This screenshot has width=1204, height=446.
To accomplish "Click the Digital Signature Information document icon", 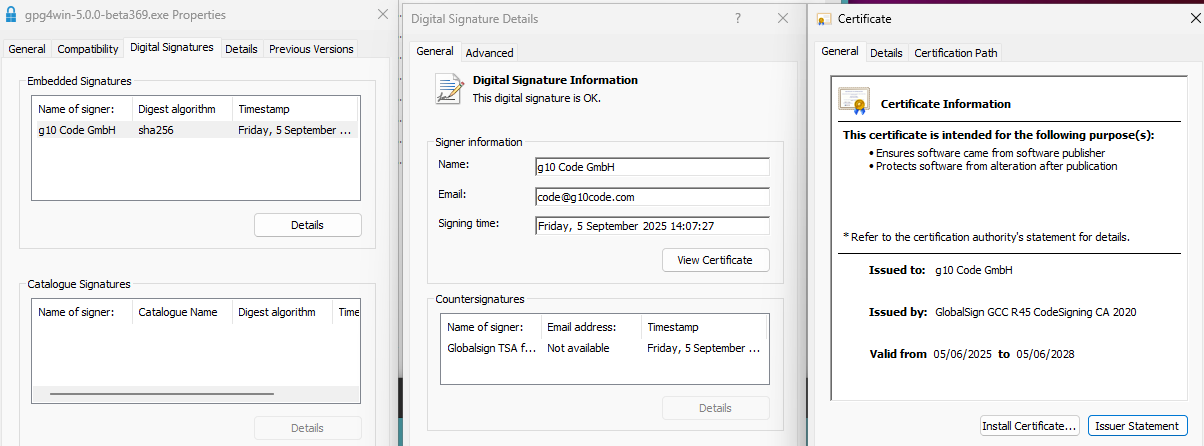I will click(449, 89).
